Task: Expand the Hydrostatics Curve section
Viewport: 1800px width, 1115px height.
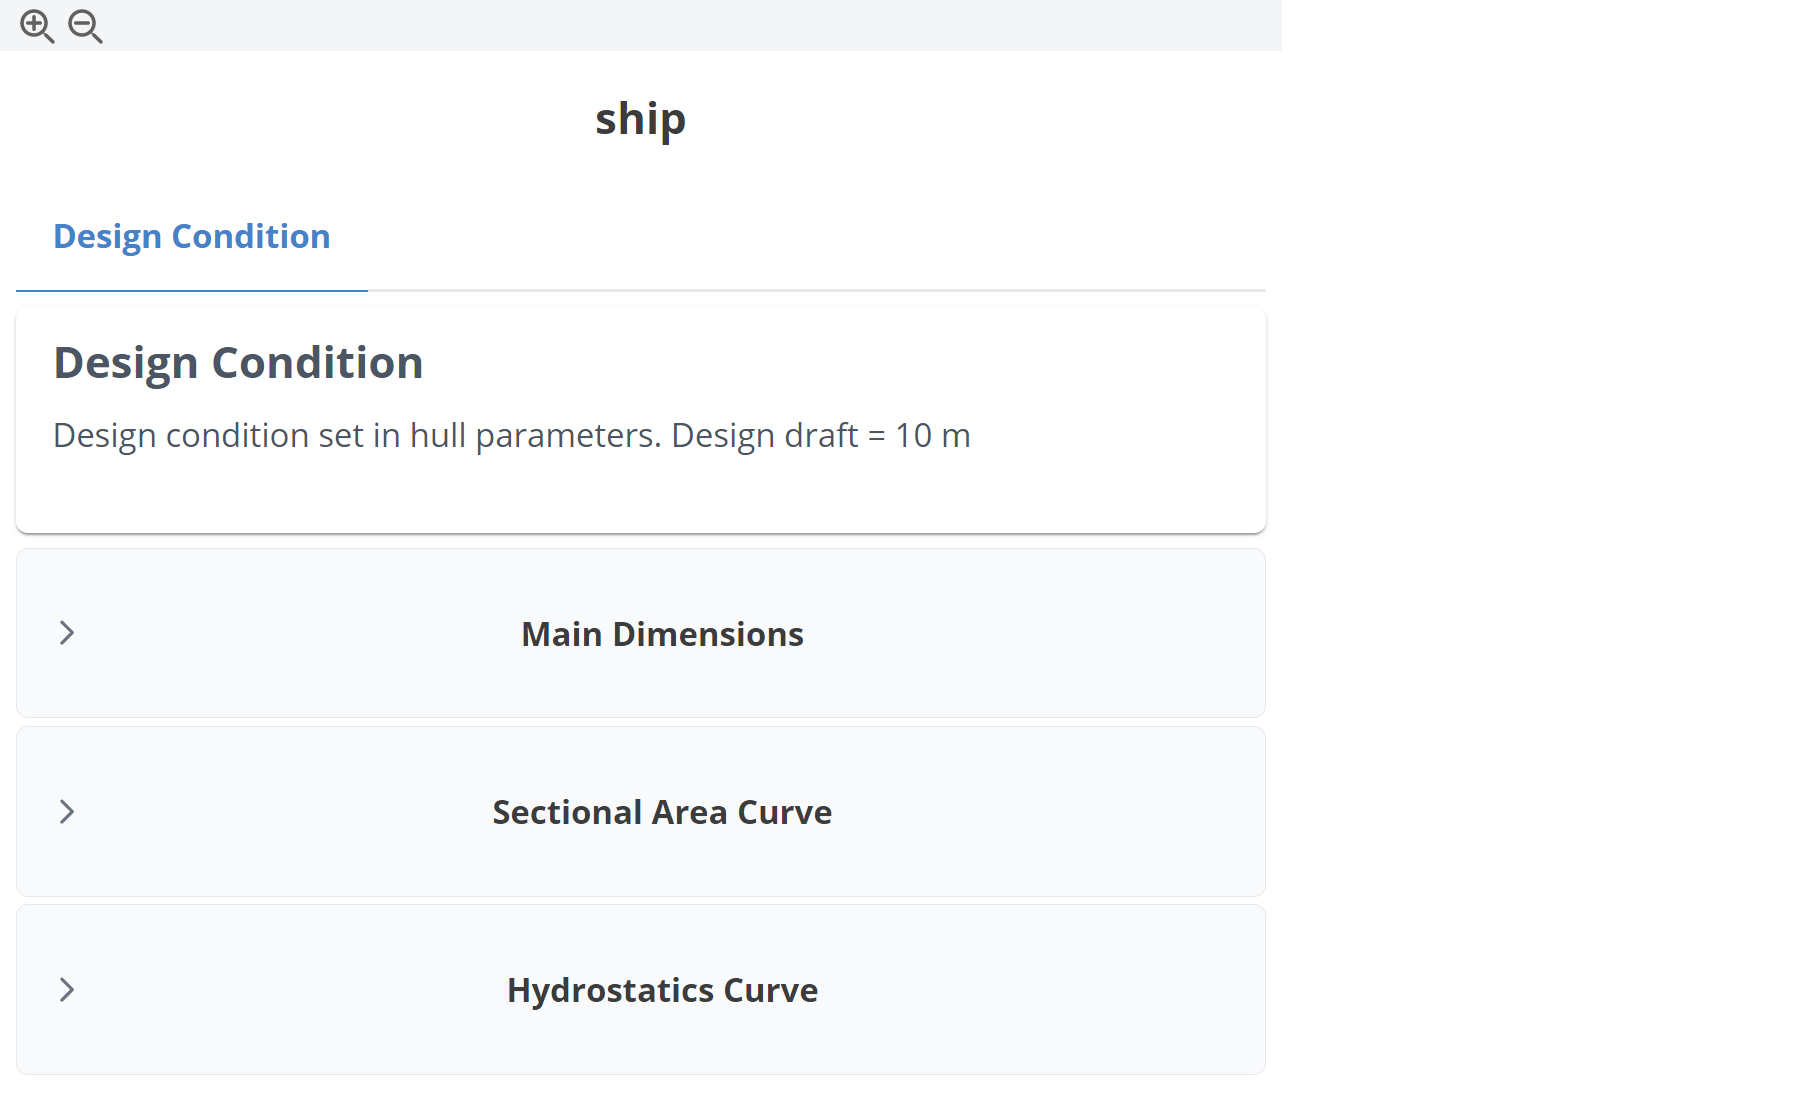Action: coord(640,990)
